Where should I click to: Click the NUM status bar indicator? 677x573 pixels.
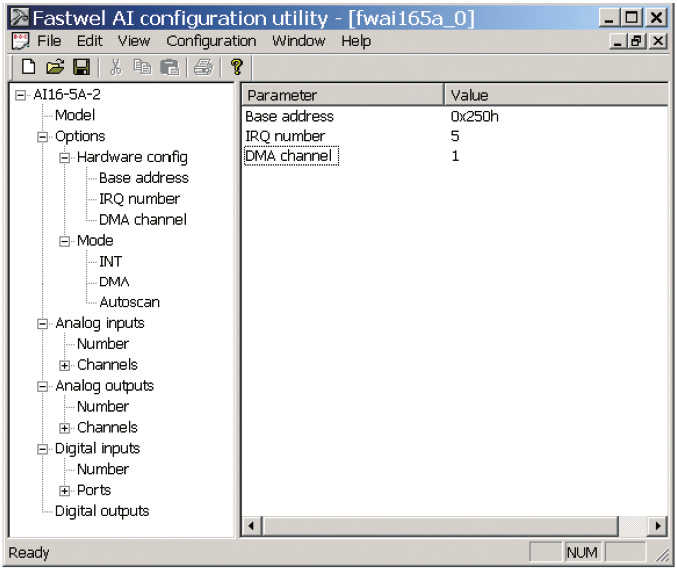582,552
